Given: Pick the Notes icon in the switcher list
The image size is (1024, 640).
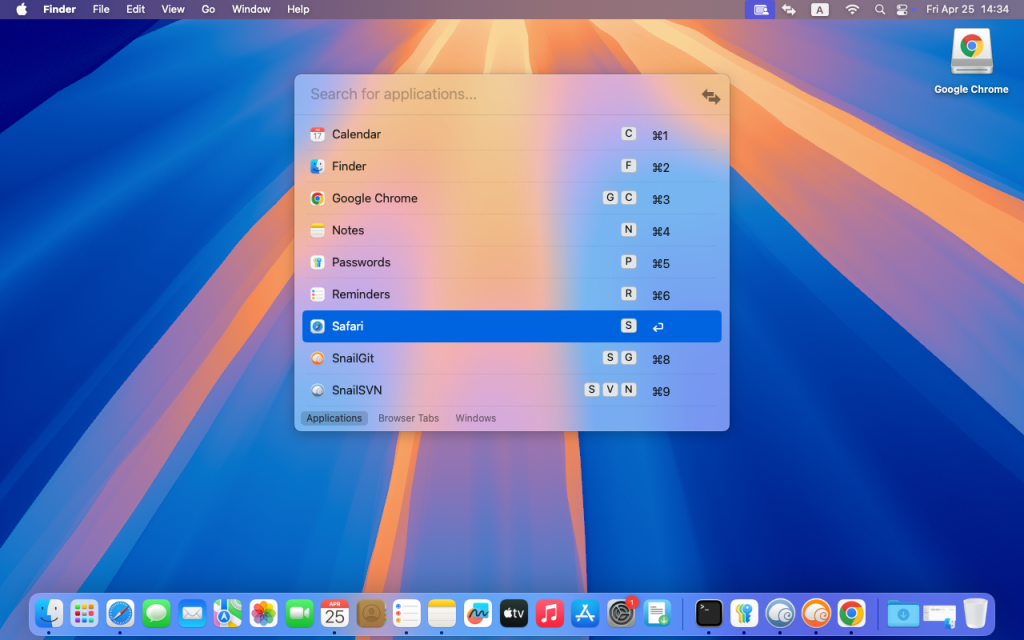Looking at the screenshot, I should coord(317,231).
